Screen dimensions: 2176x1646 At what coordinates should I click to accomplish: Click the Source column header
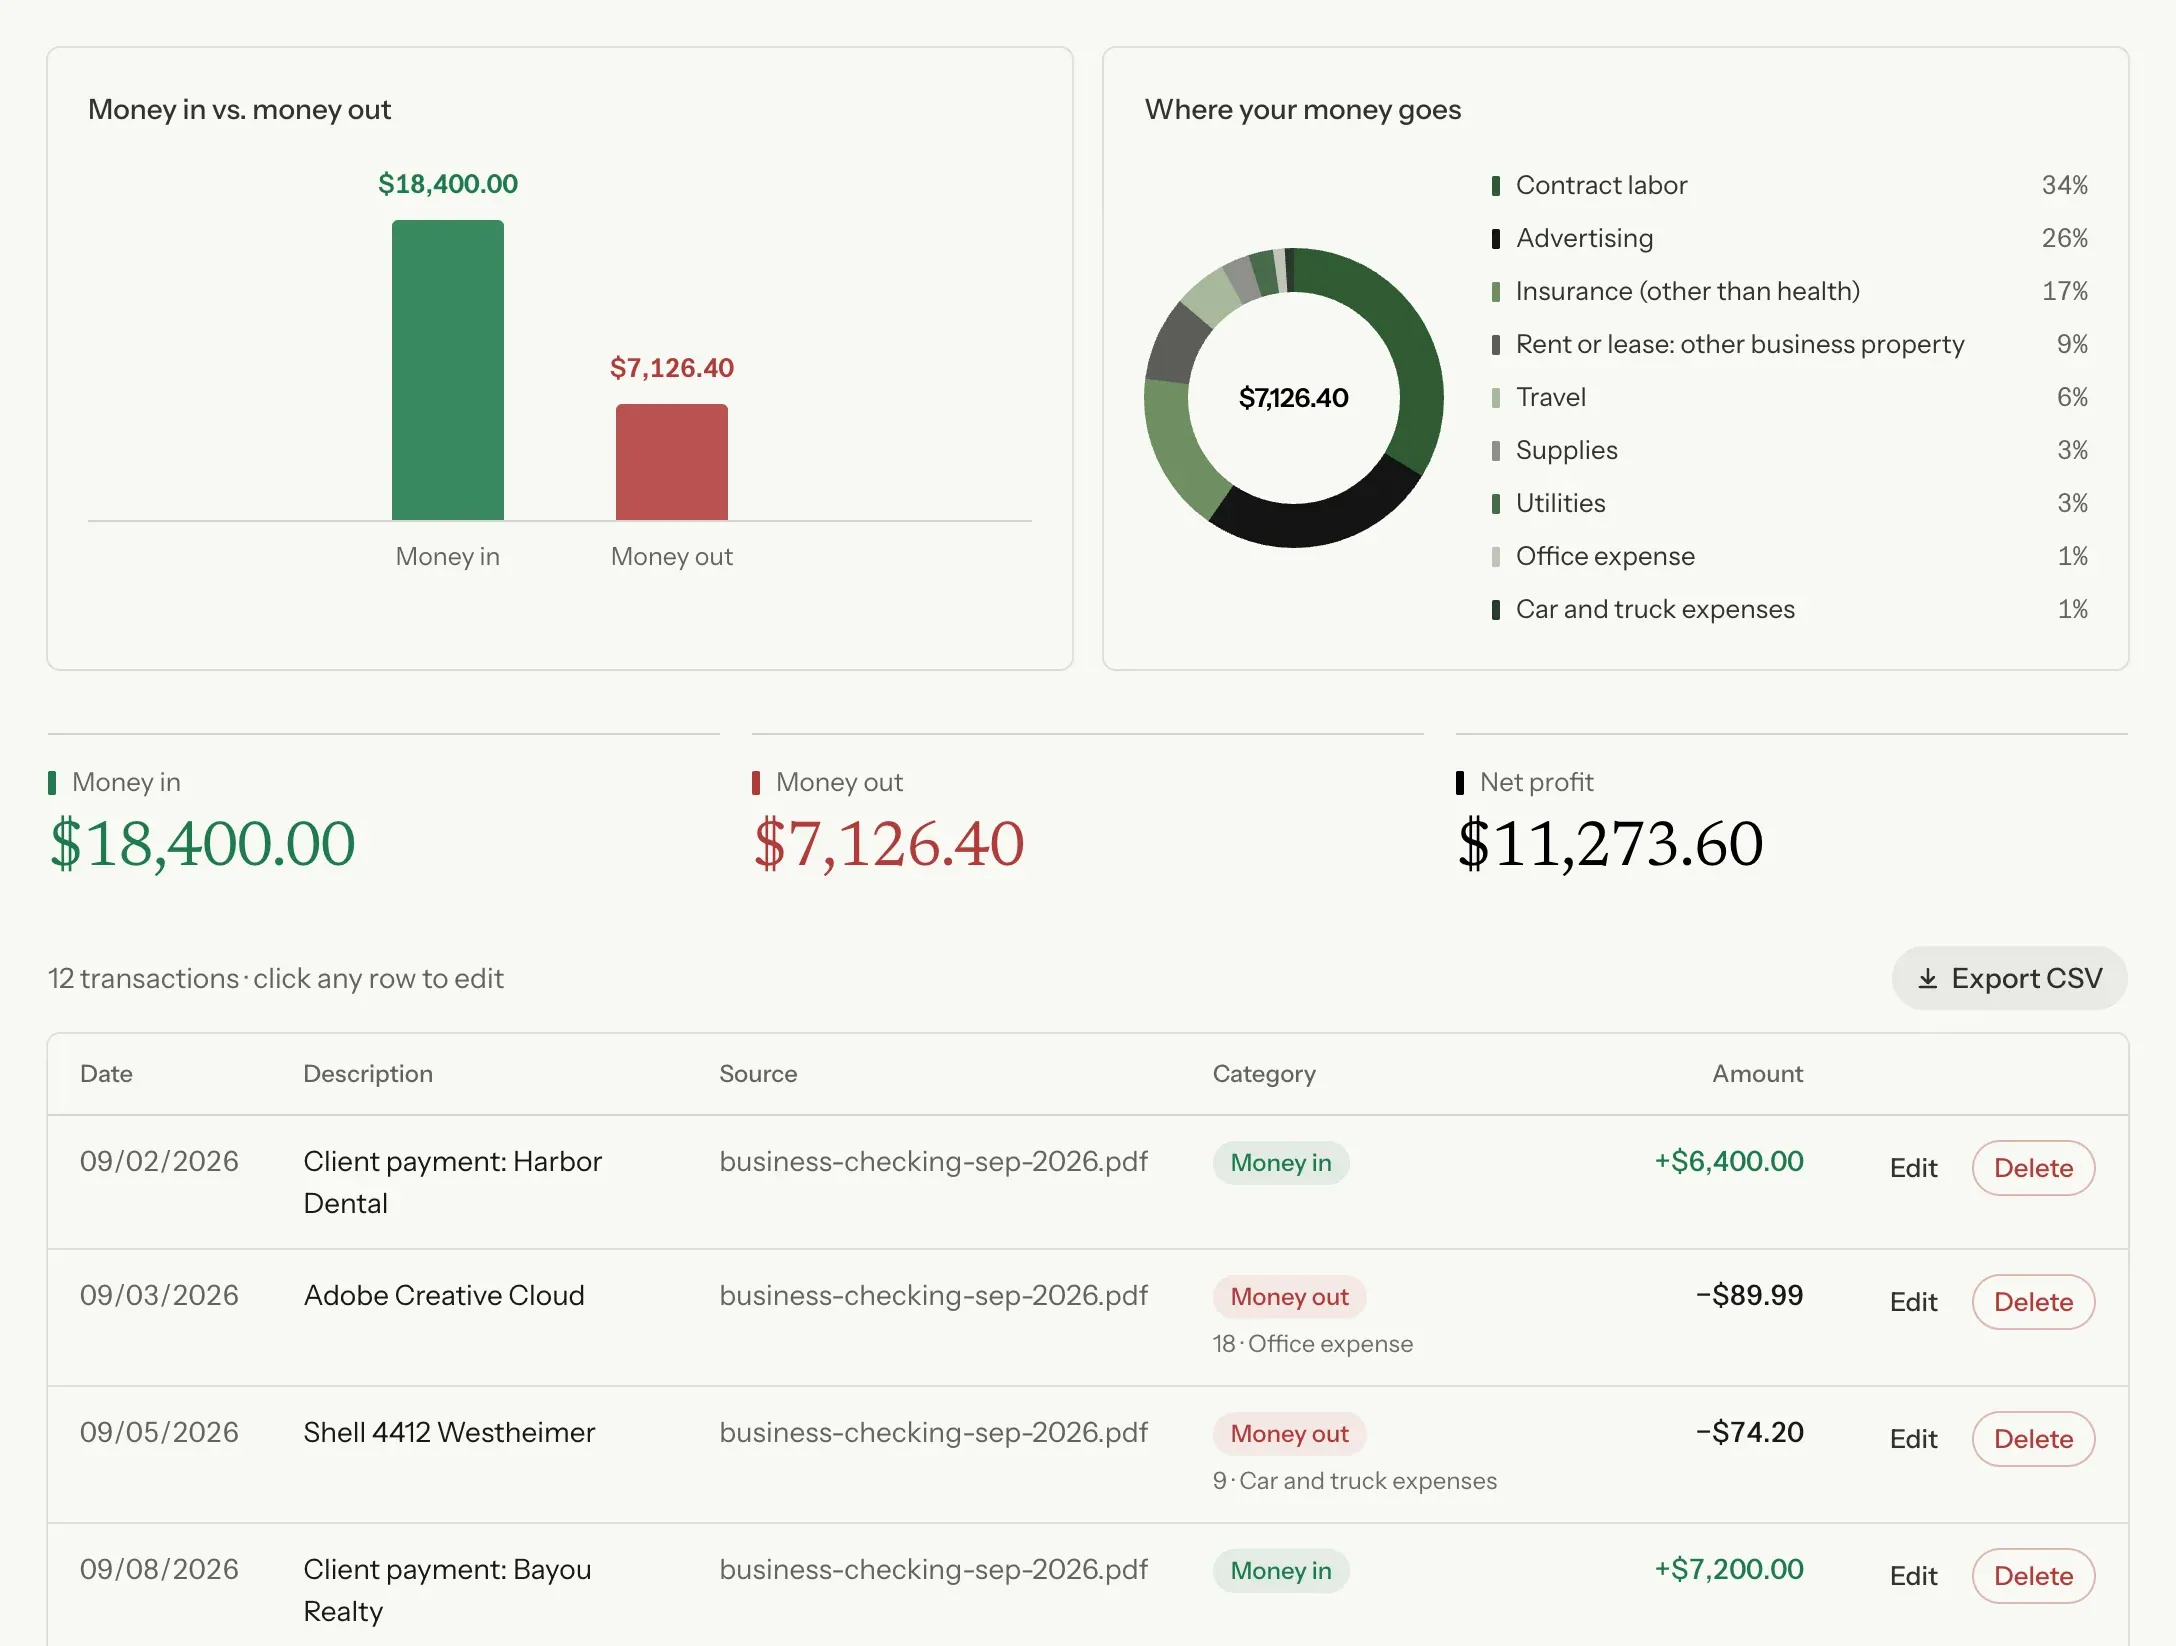point(758,1074)
